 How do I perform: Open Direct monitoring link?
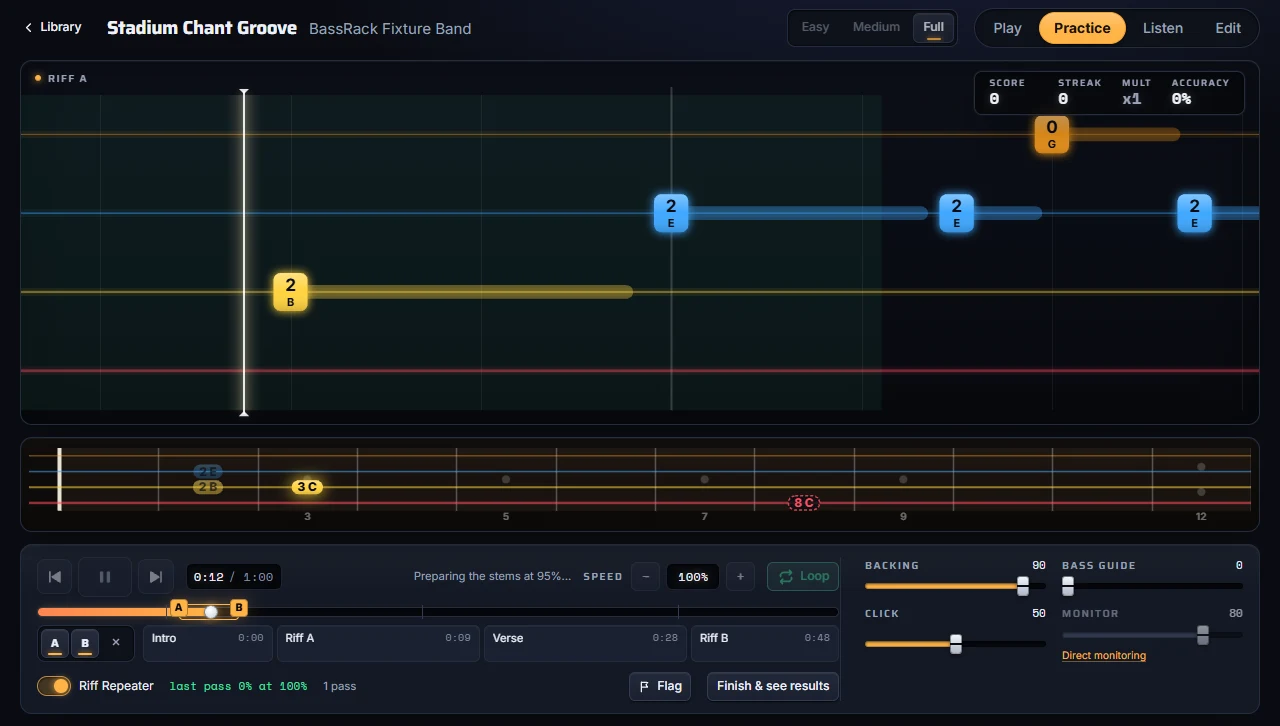[x=1104, y=656]
